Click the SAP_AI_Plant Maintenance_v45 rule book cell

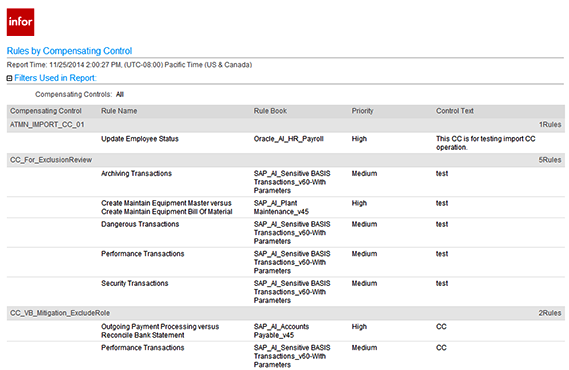click(281, 207)
